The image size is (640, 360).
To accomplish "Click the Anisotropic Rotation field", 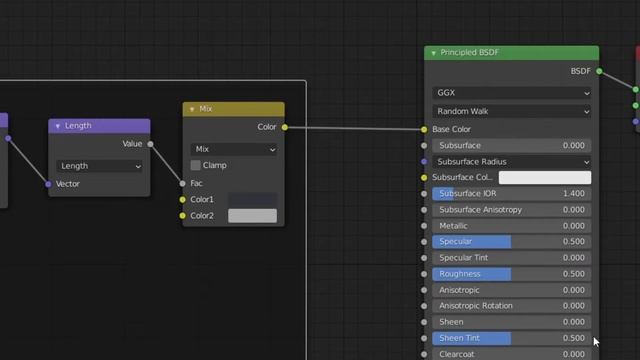I will 511,306.
